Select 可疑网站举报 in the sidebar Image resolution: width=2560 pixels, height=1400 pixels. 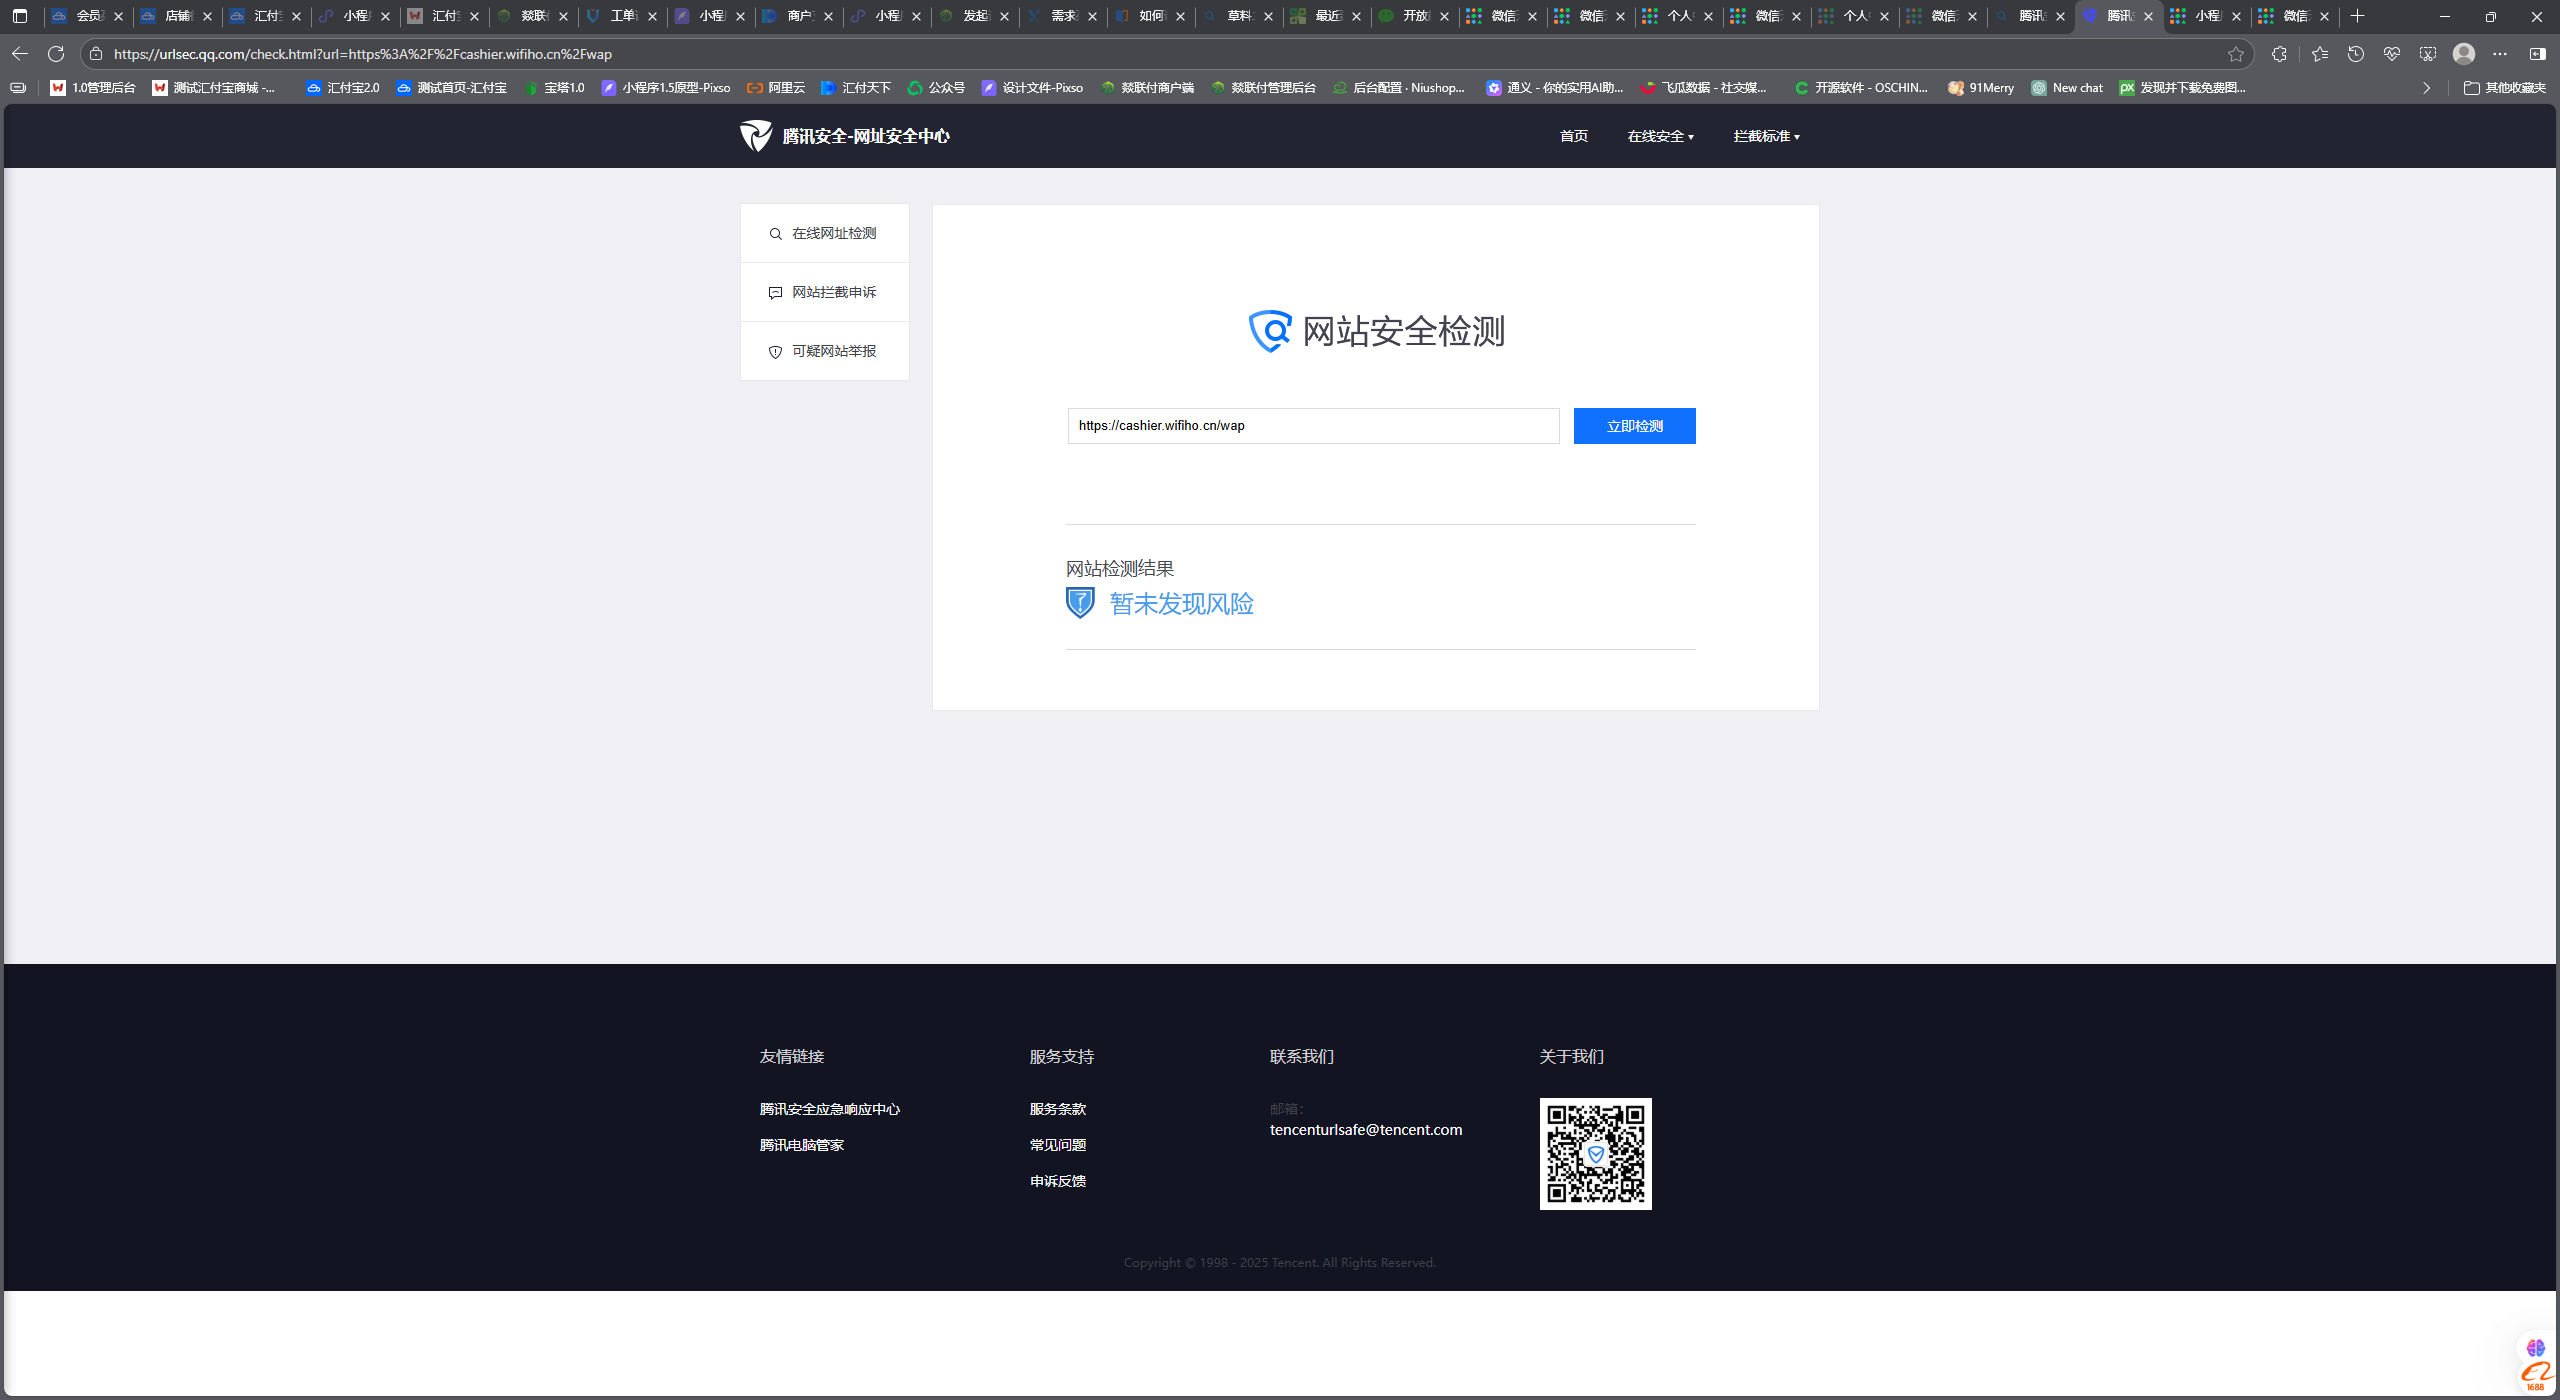point(824,351)
